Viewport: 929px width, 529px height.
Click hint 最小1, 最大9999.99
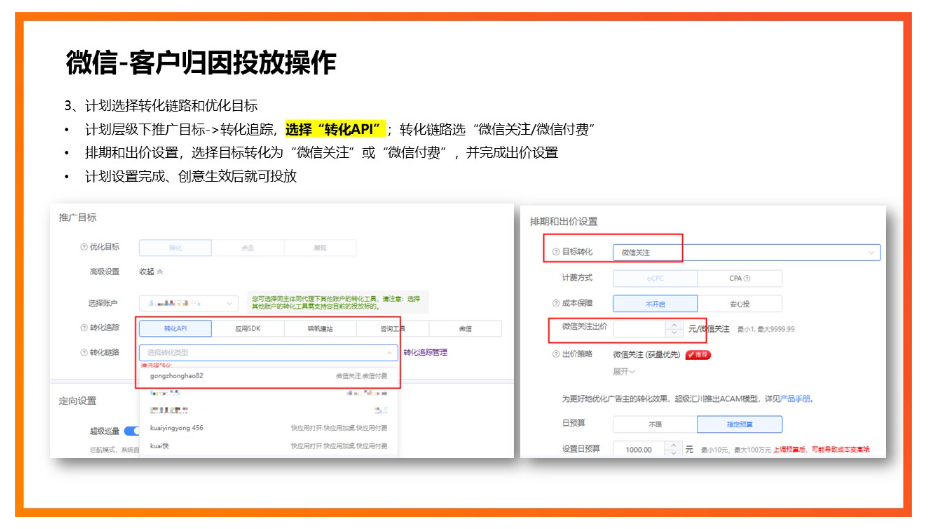click(x=765, y=329)
